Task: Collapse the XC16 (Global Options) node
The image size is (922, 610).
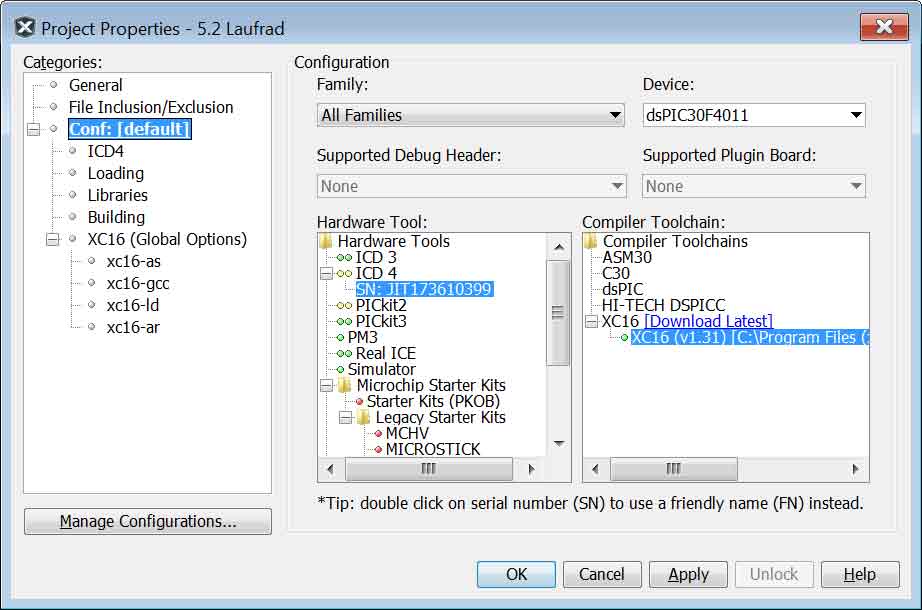Action: 53,239
